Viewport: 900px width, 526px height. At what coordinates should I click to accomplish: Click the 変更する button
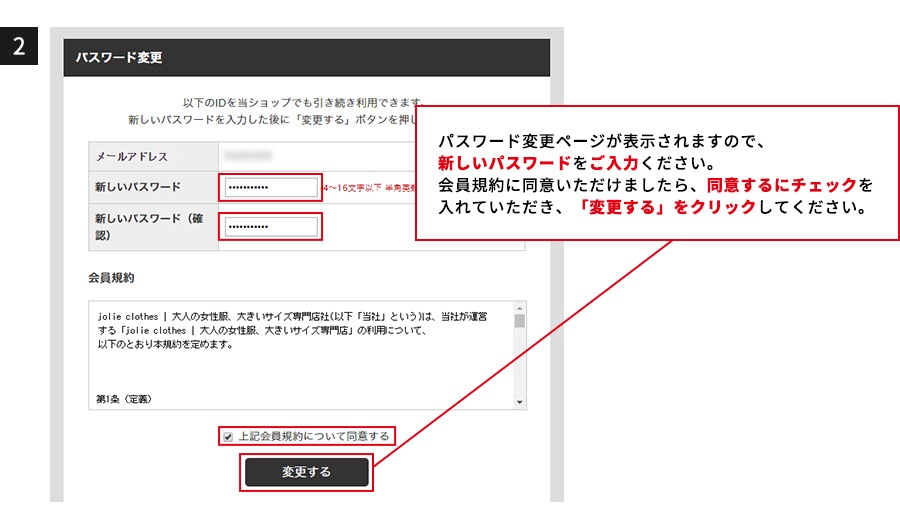(x=306, y=472)
